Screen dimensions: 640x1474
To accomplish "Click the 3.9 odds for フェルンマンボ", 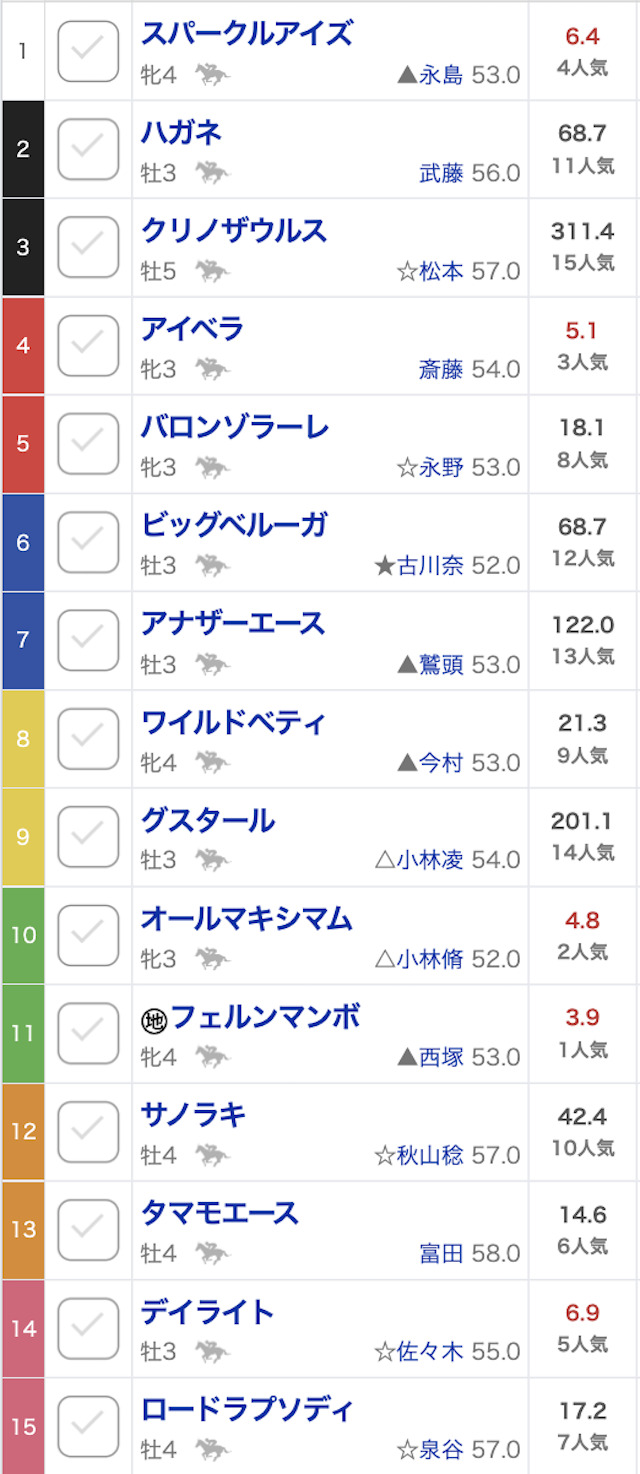I will pos(582,1017).
